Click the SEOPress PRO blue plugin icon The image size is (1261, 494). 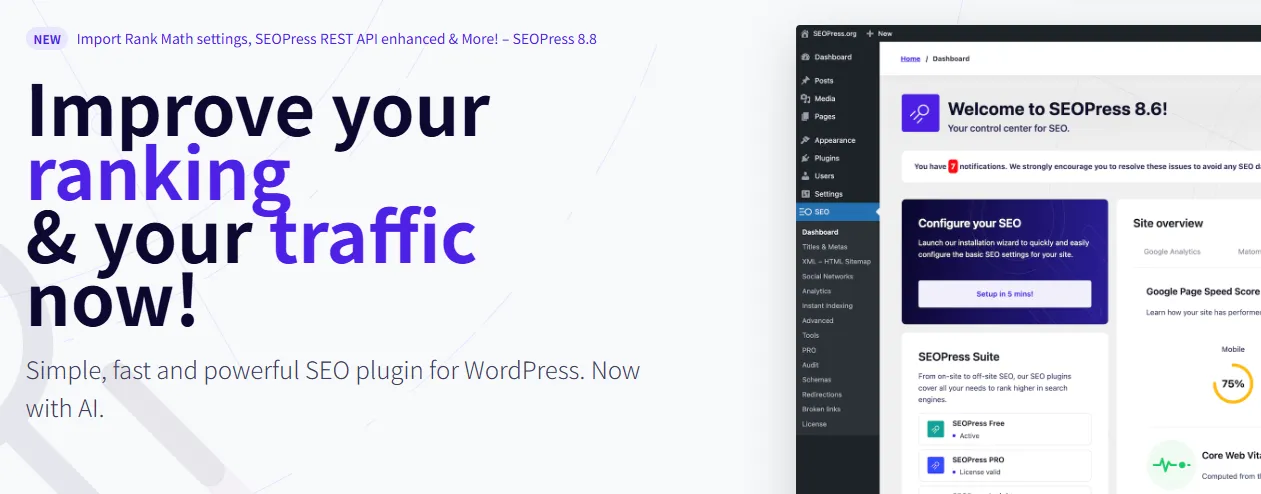tap(935, 465)
